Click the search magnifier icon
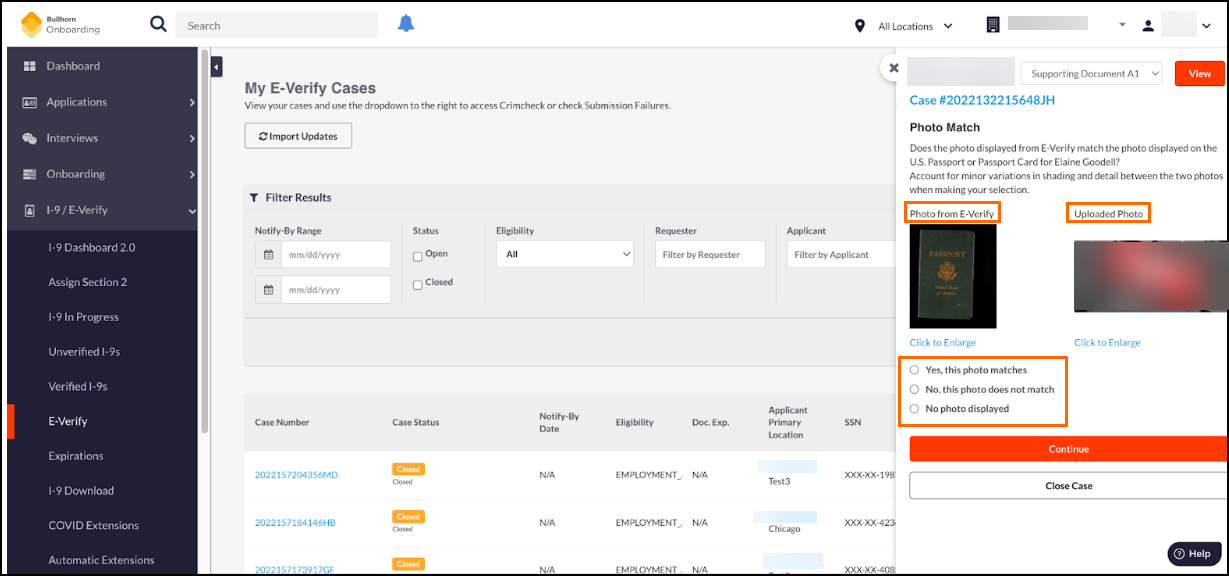 click(158, 25)
